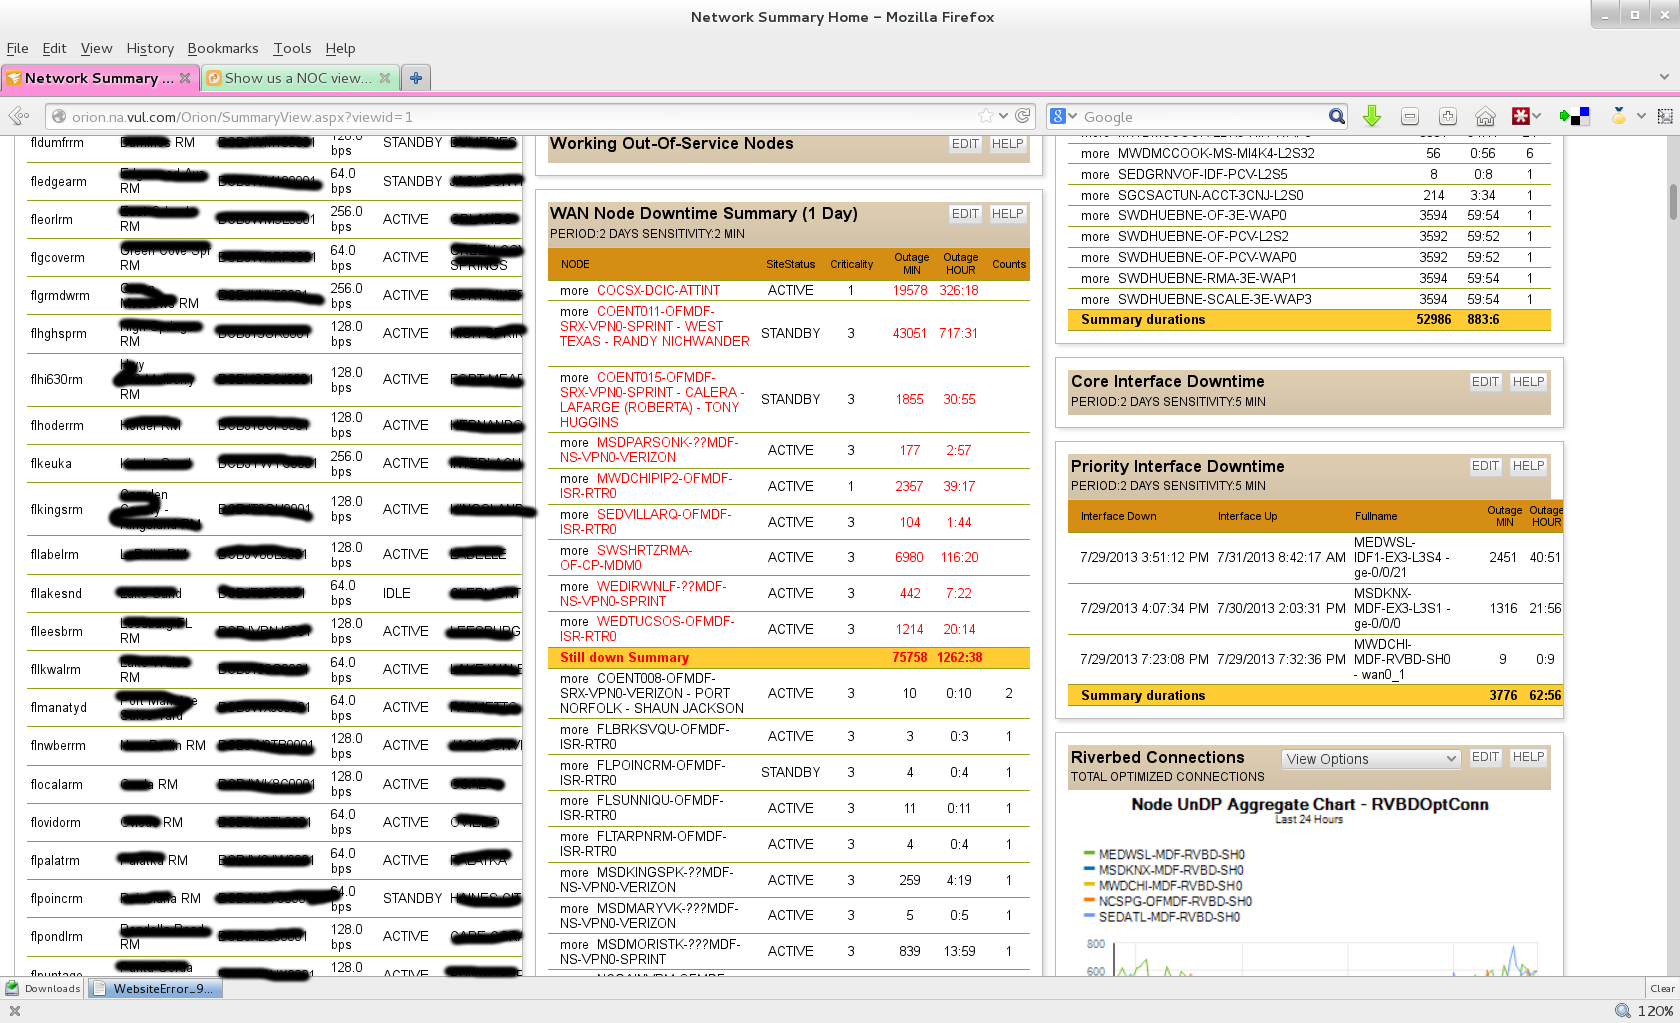1680x1023 pixels.
Task: Go to the browser Home page icon
Action: (1485, 117)
